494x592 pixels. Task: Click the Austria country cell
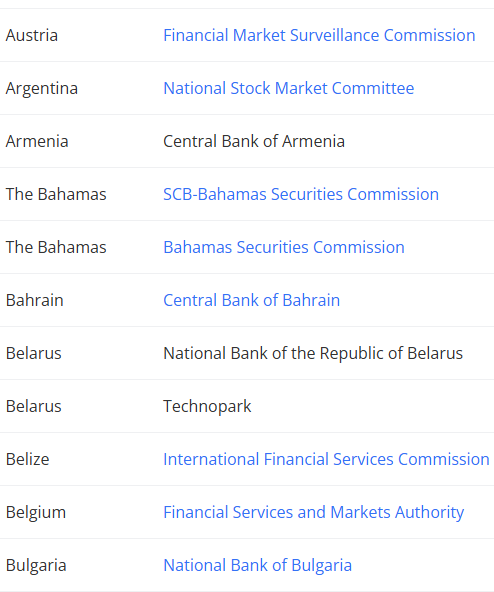[32, 35]
